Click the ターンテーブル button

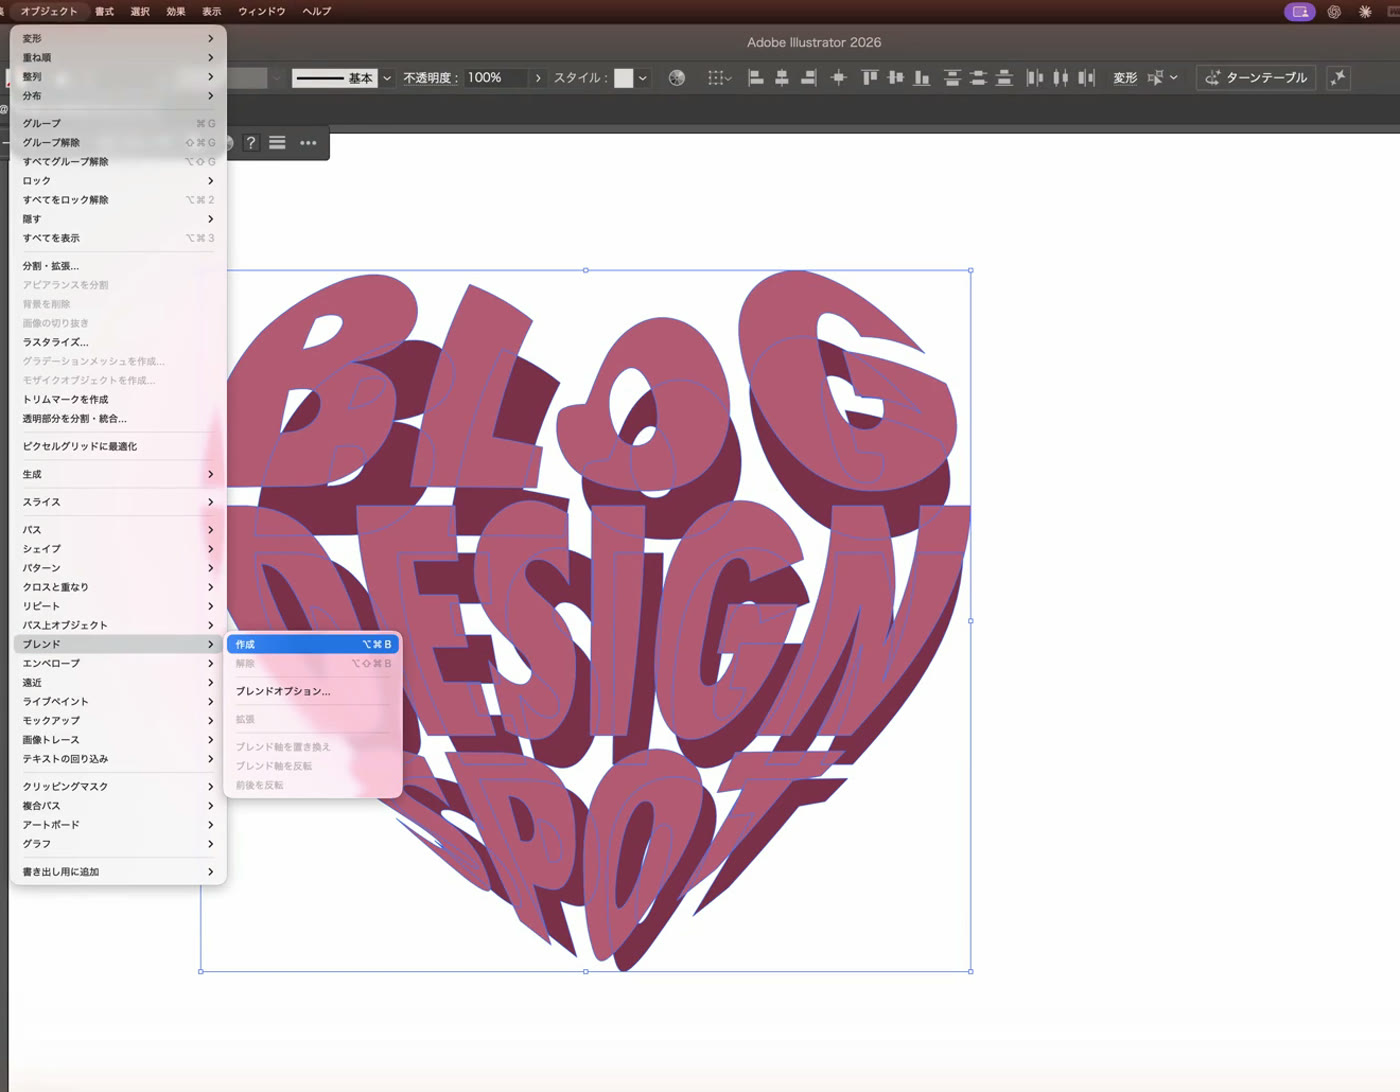coord(1256,78)
